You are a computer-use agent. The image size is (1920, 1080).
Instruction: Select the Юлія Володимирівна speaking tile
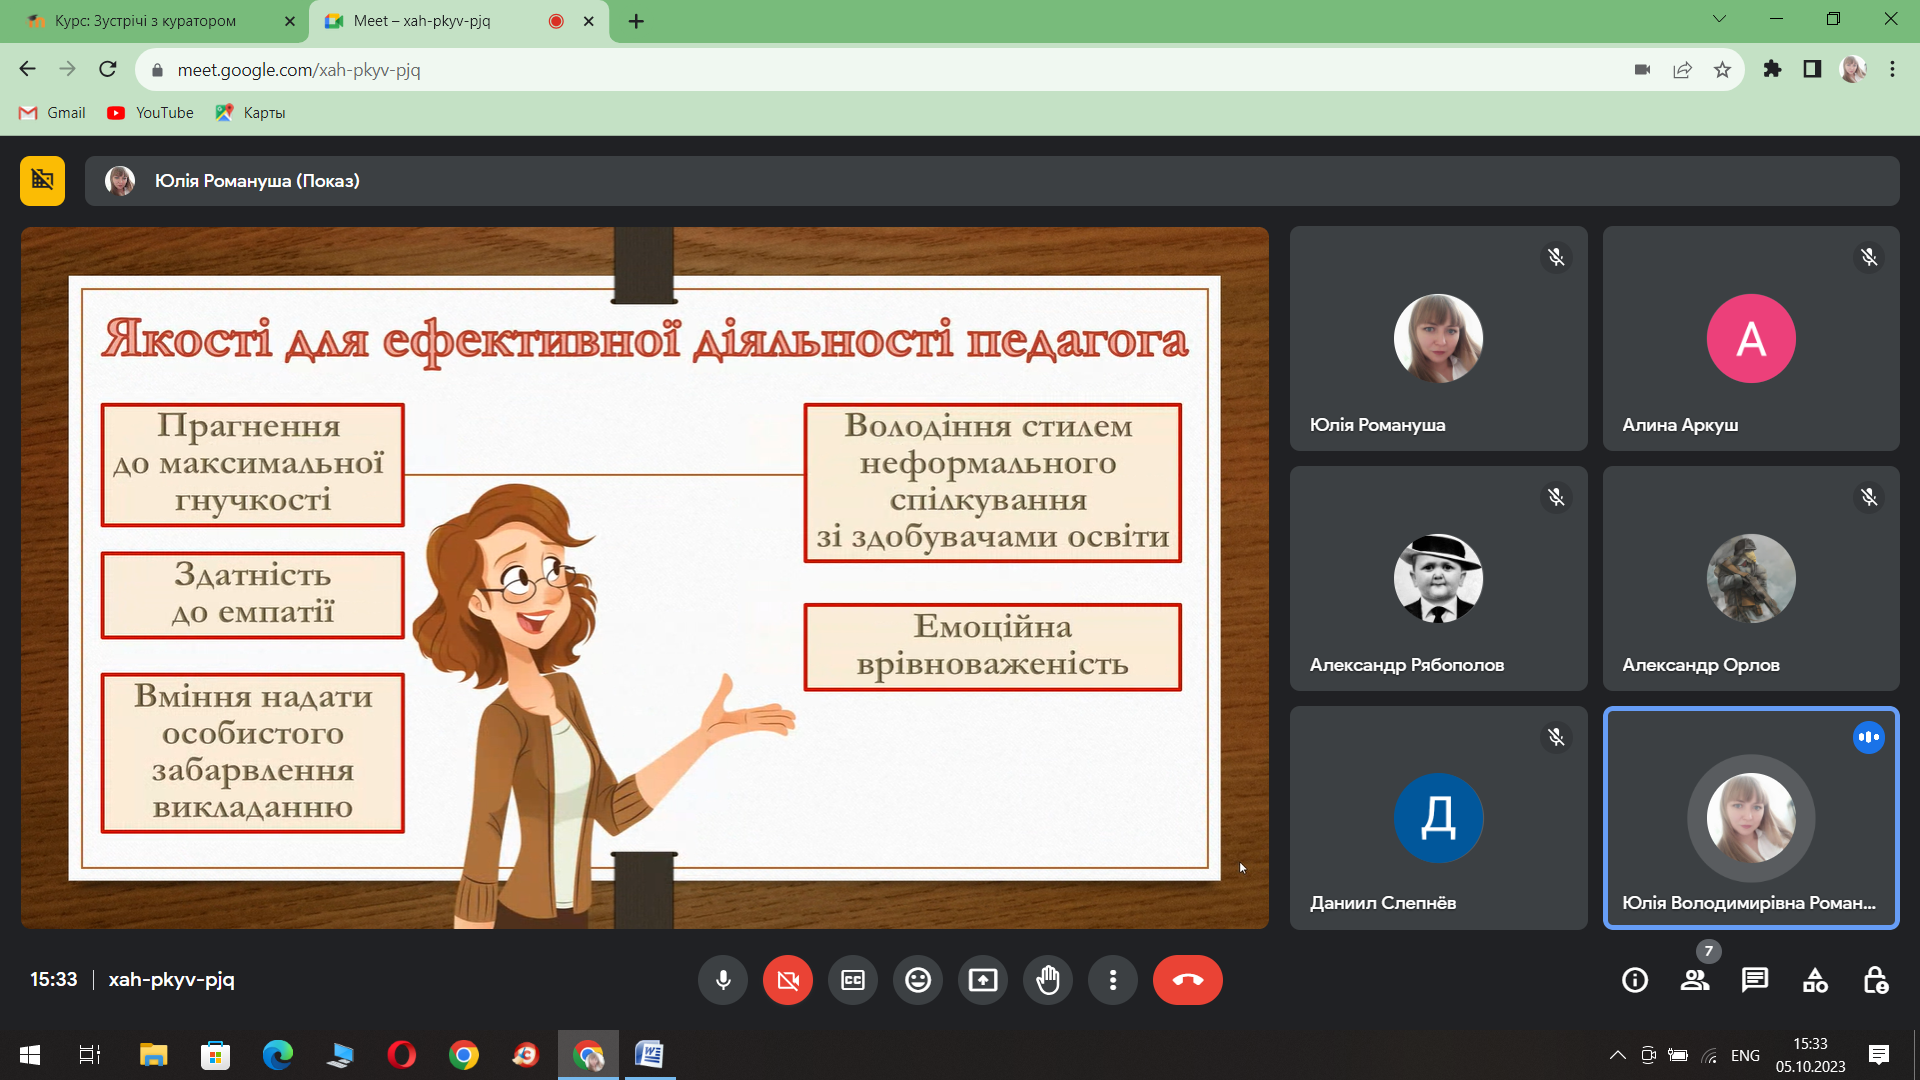point(1751,818)
